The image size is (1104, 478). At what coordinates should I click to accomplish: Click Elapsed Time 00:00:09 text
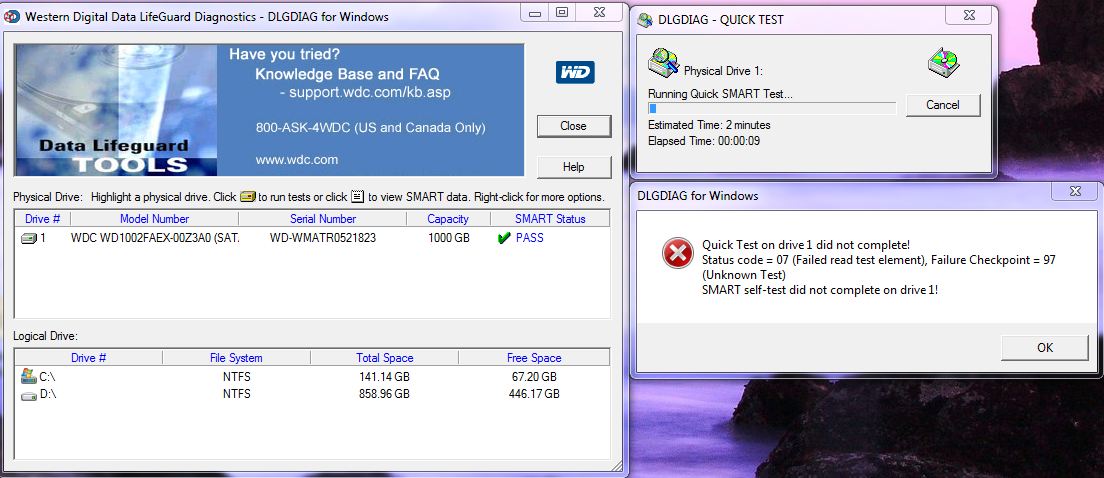pyautogui.click(x=703, y=141)
